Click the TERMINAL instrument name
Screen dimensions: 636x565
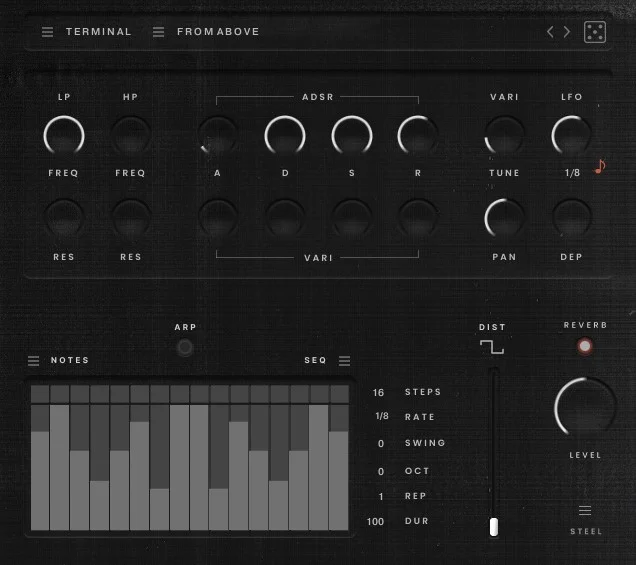point(99,32)
